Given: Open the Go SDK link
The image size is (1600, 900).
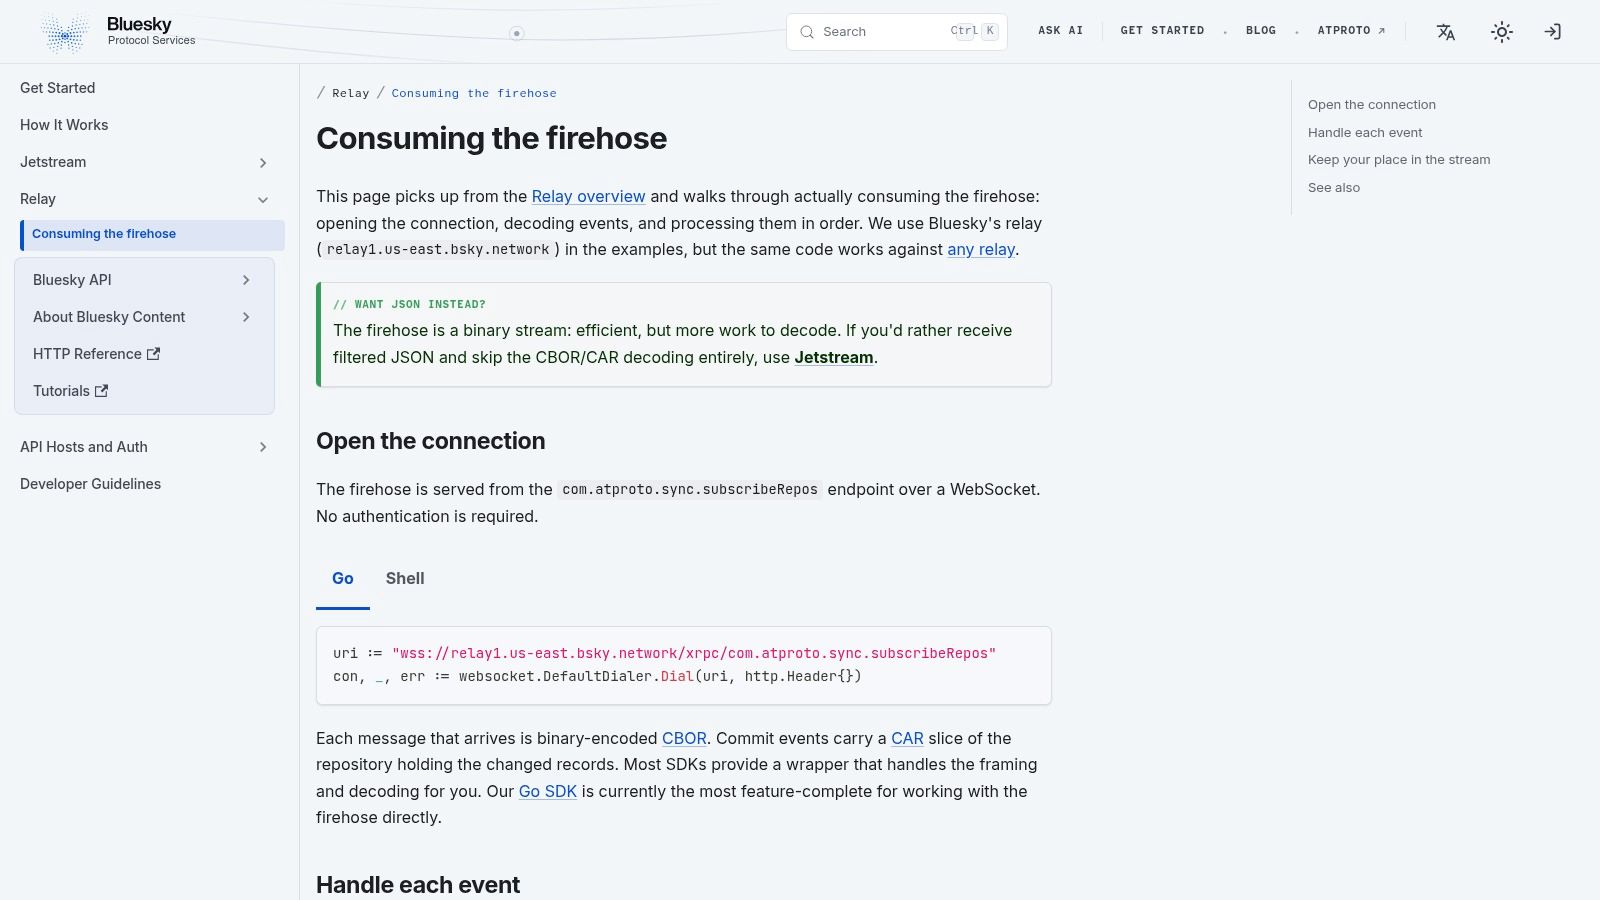Looking at the screenshot, I should [547, 791].
